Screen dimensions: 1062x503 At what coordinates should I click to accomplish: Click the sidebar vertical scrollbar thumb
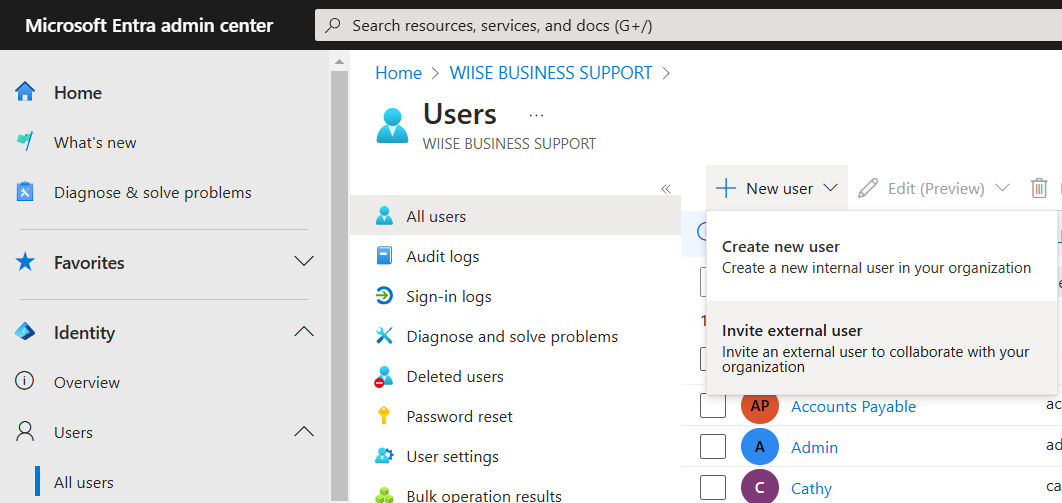(x=339, y=284)
